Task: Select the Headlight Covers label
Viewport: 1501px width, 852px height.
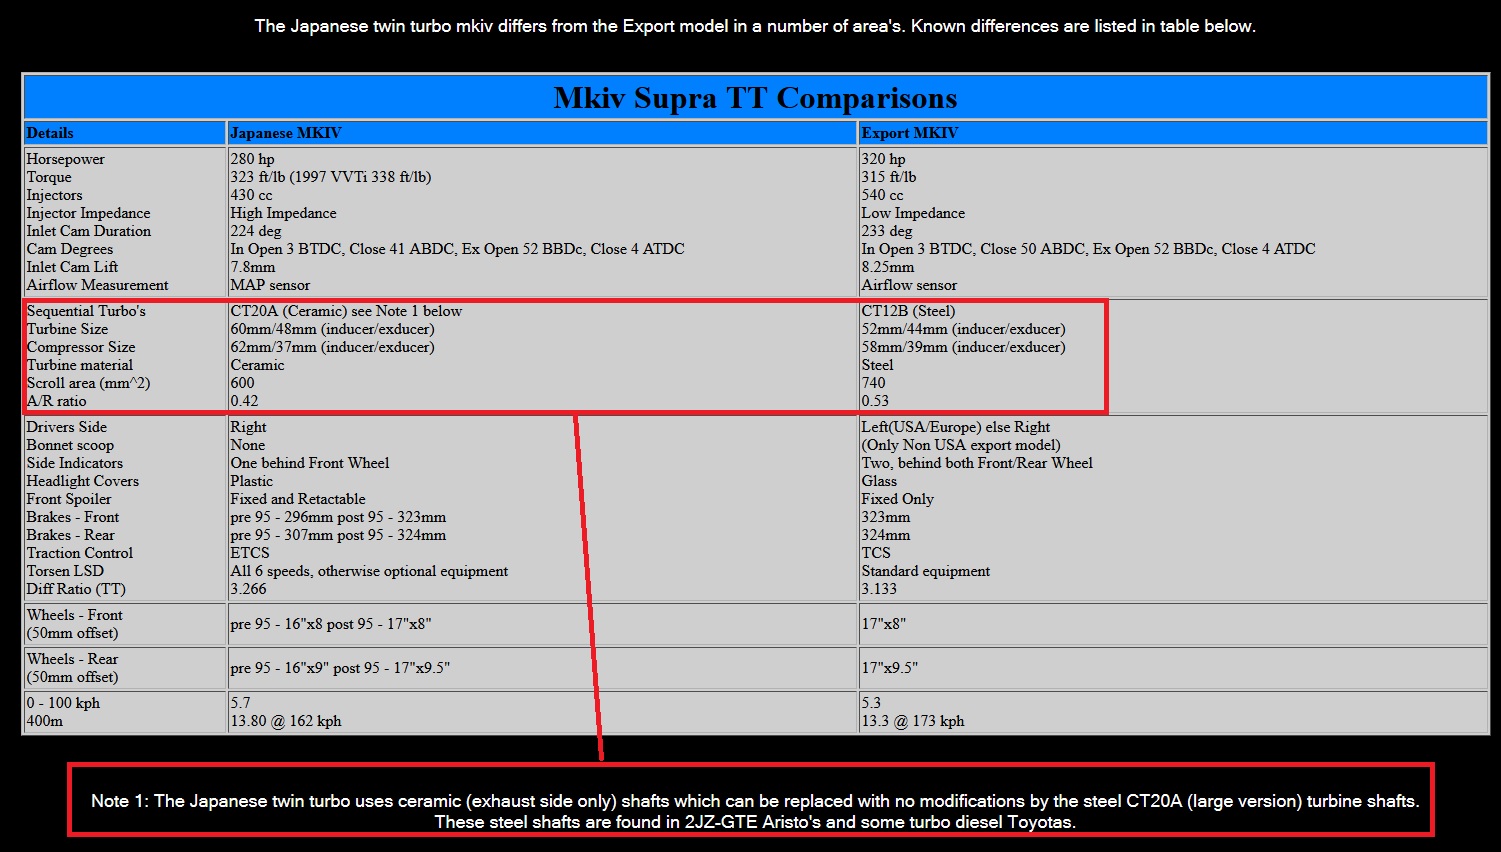Action: pyautogui.click(x=83, y=481)
